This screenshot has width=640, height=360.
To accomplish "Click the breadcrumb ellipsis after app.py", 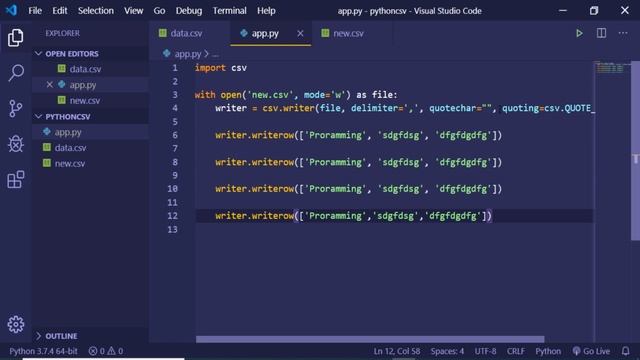I will click(x=216, y=54).
